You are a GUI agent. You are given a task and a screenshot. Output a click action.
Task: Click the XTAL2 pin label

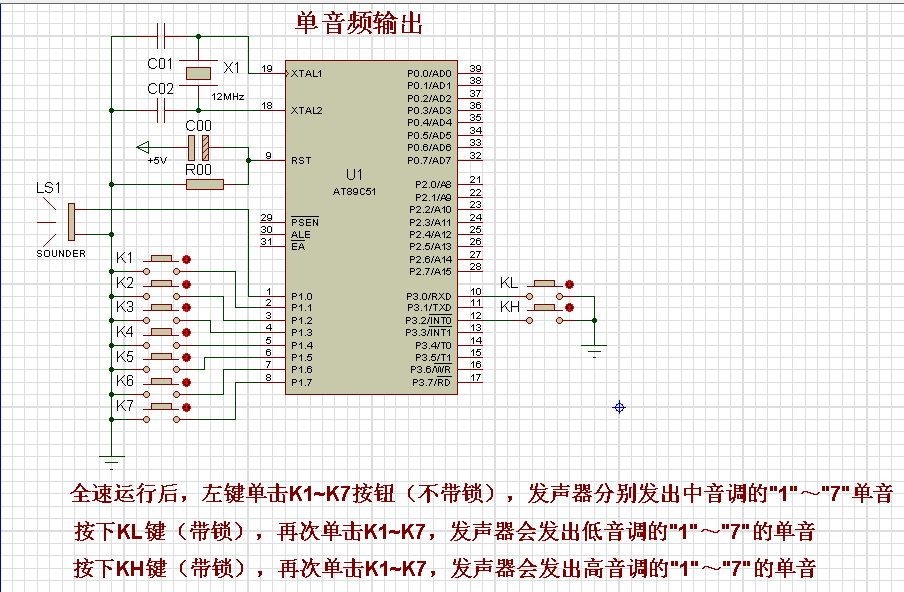pos(306,110)
